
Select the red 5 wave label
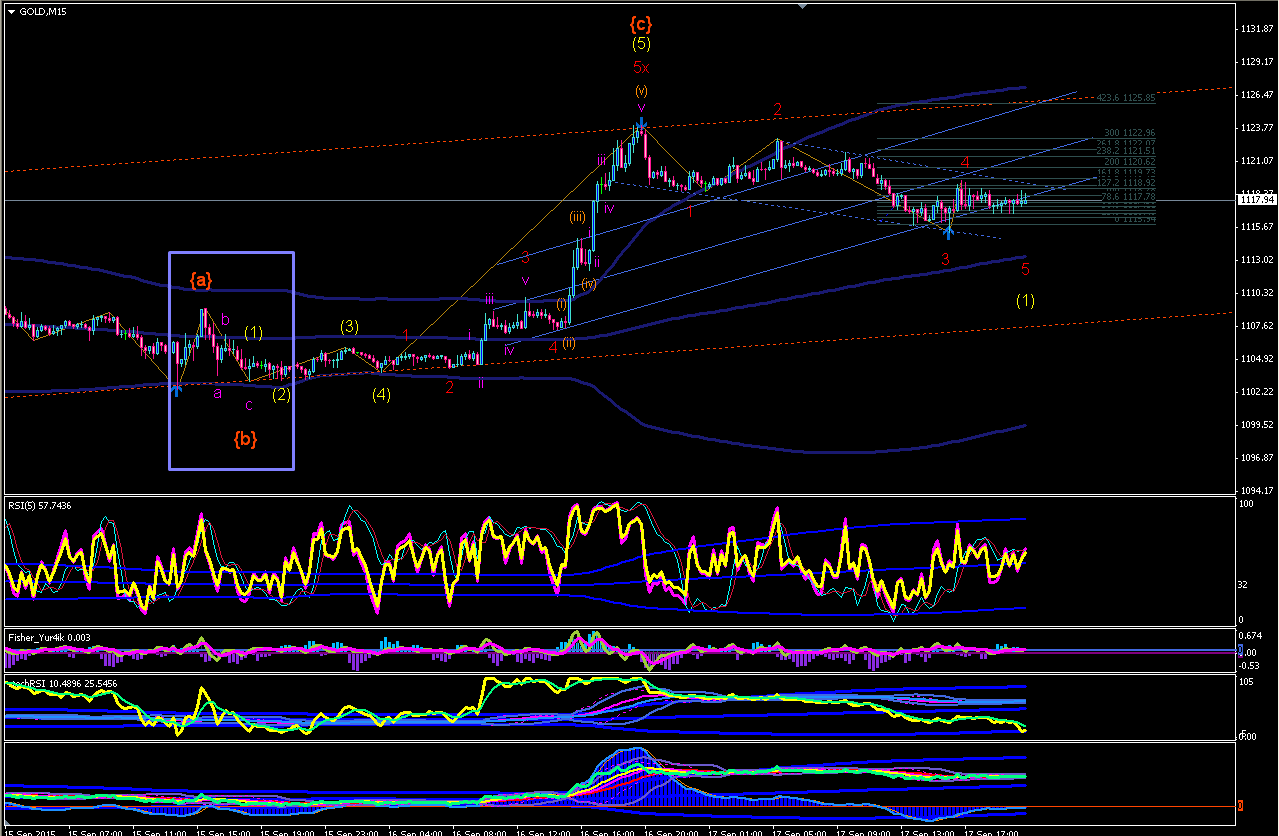point(1024,269)
